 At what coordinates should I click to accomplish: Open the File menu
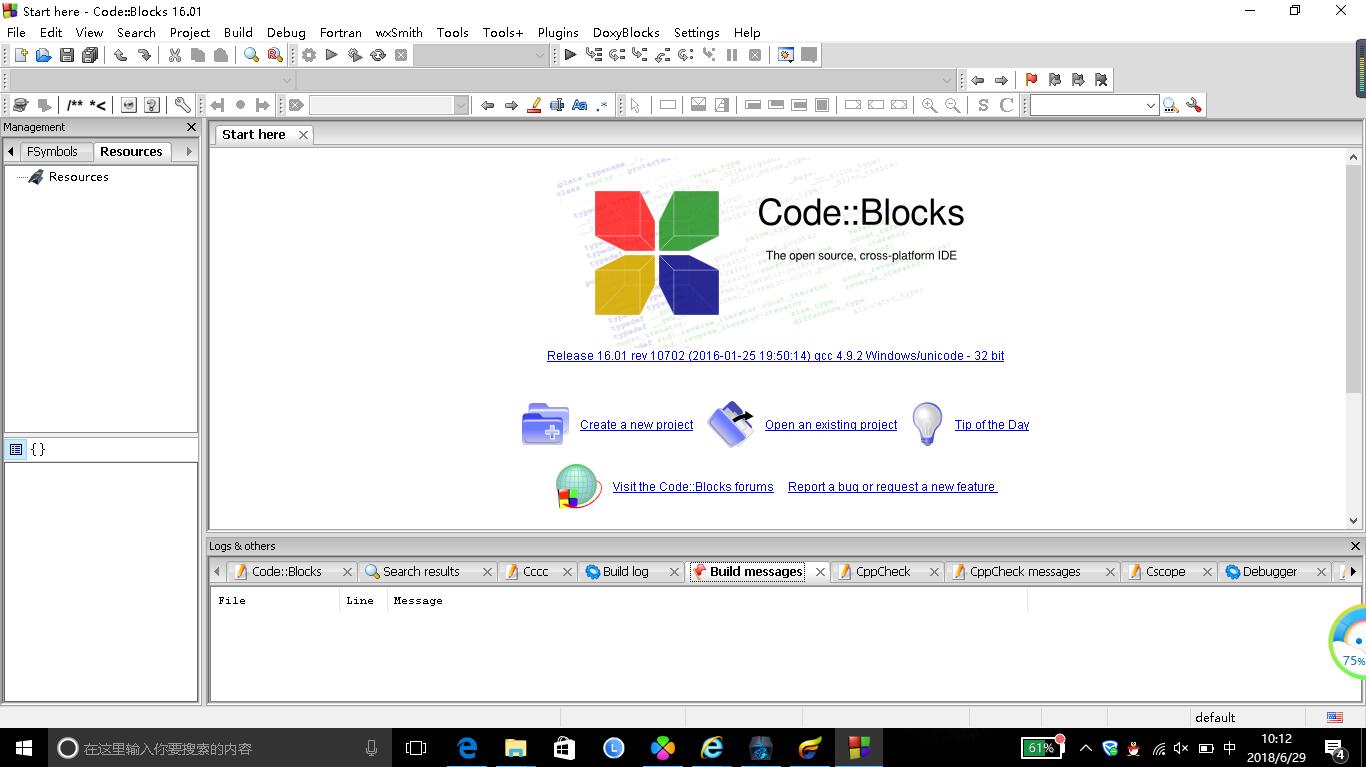click(16, 32)
